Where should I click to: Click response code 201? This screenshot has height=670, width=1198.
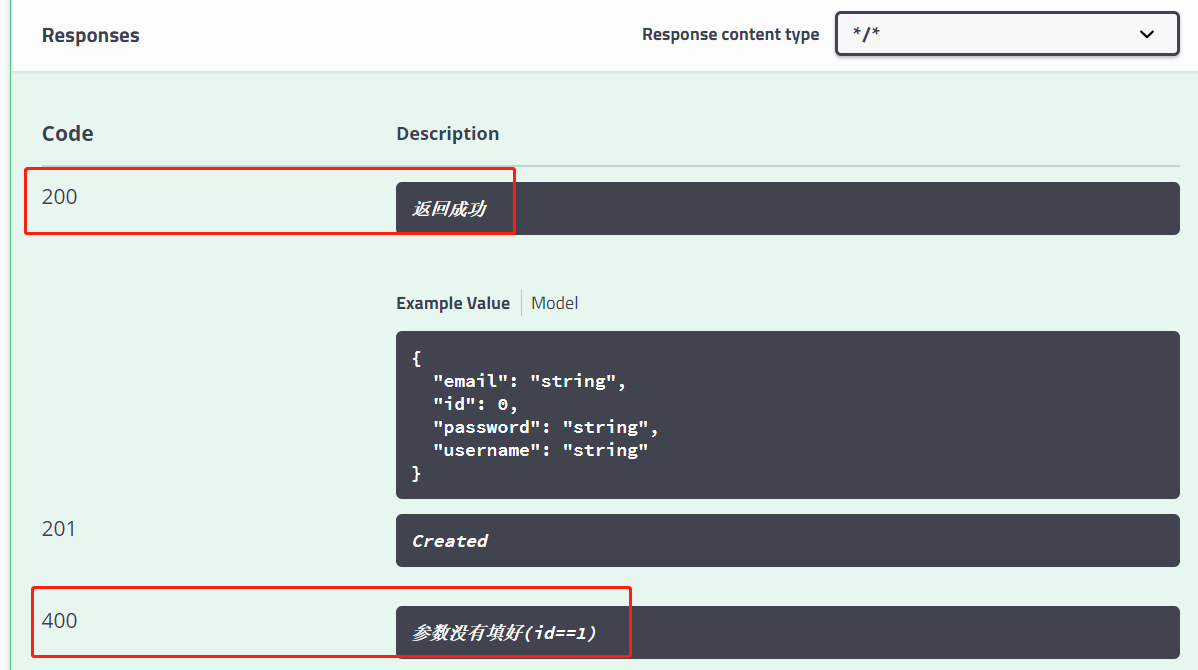coord(59,529)
